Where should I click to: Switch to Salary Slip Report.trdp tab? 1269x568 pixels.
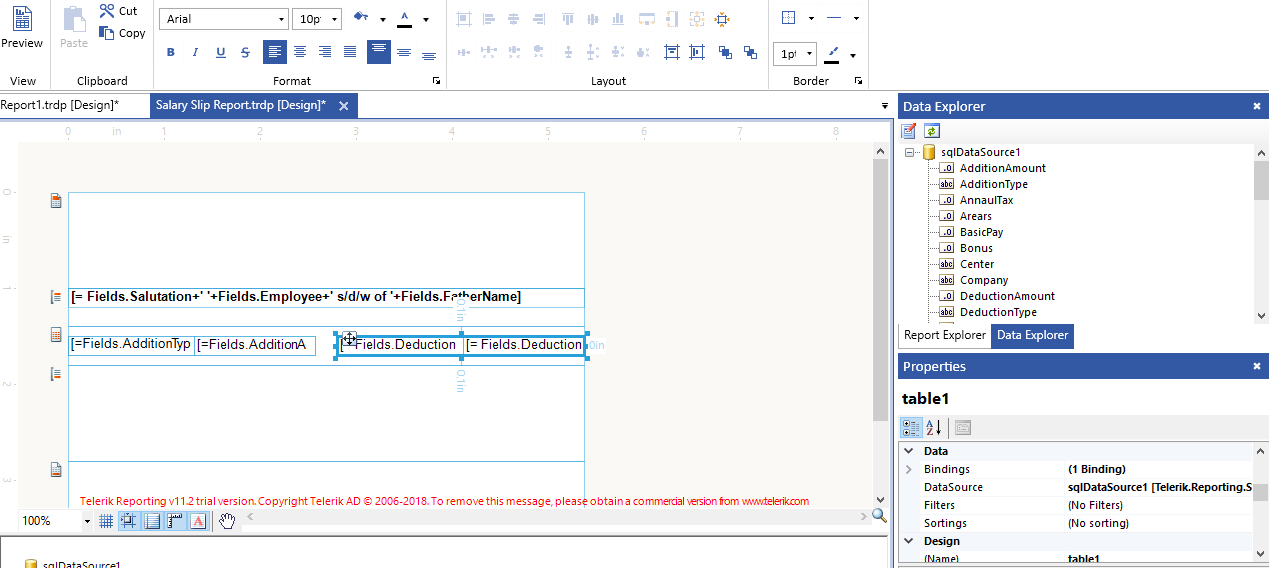click(241, 105)
